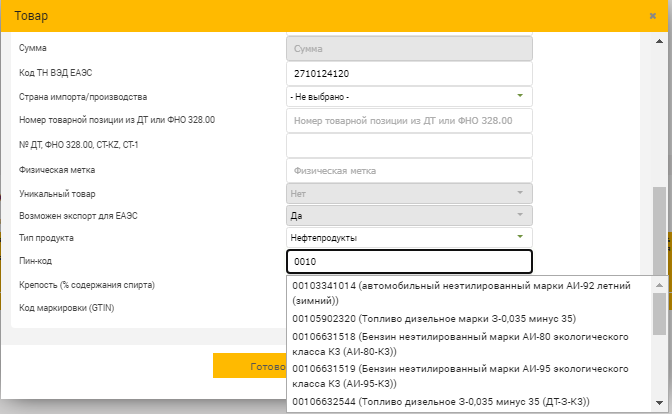Close the Товар dialog with X icon
The image size is (672, 414).
652,16
